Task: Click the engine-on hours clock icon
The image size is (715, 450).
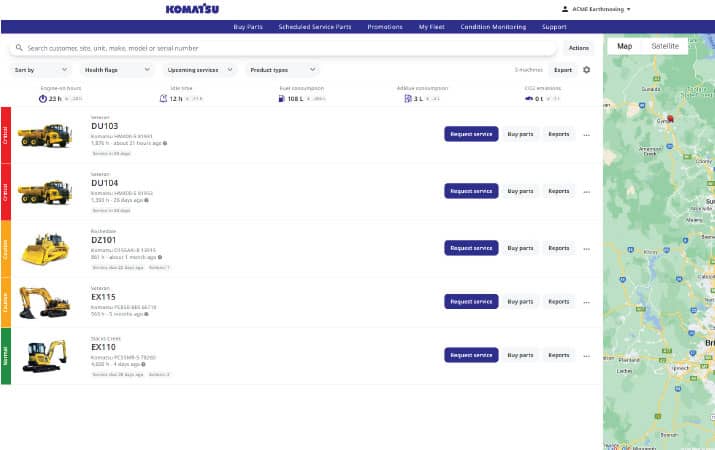Action: [x=43, y=98]
